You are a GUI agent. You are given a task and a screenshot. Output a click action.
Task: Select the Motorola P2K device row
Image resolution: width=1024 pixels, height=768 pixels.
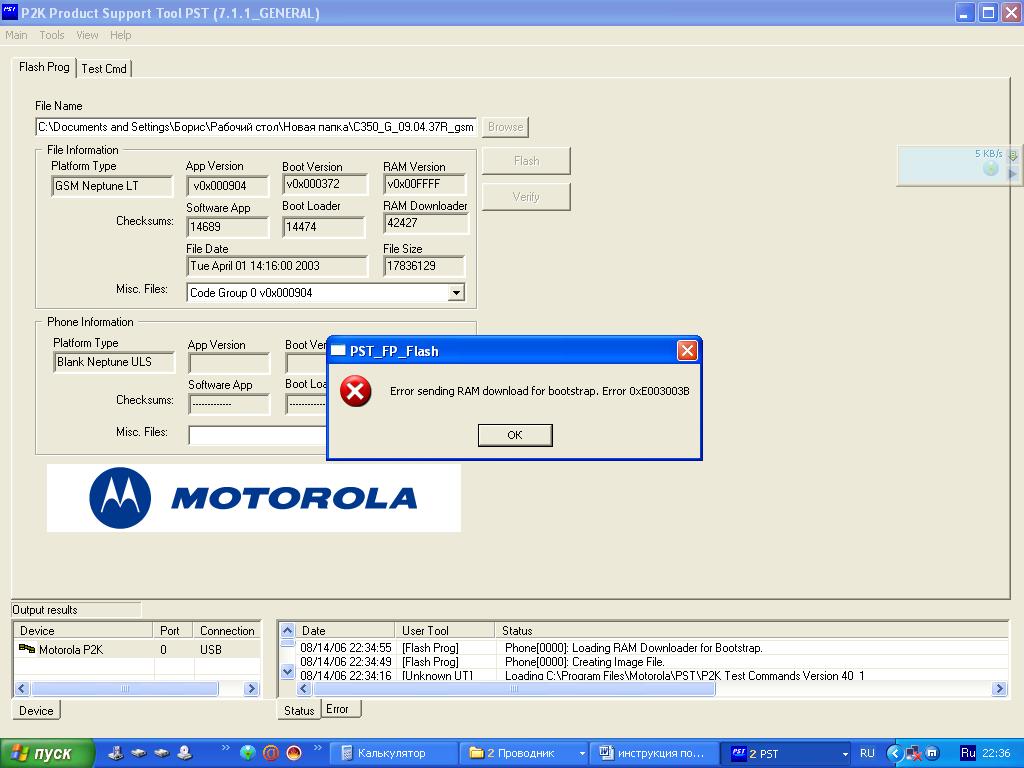pyautogui.click(x=137, y=649)
